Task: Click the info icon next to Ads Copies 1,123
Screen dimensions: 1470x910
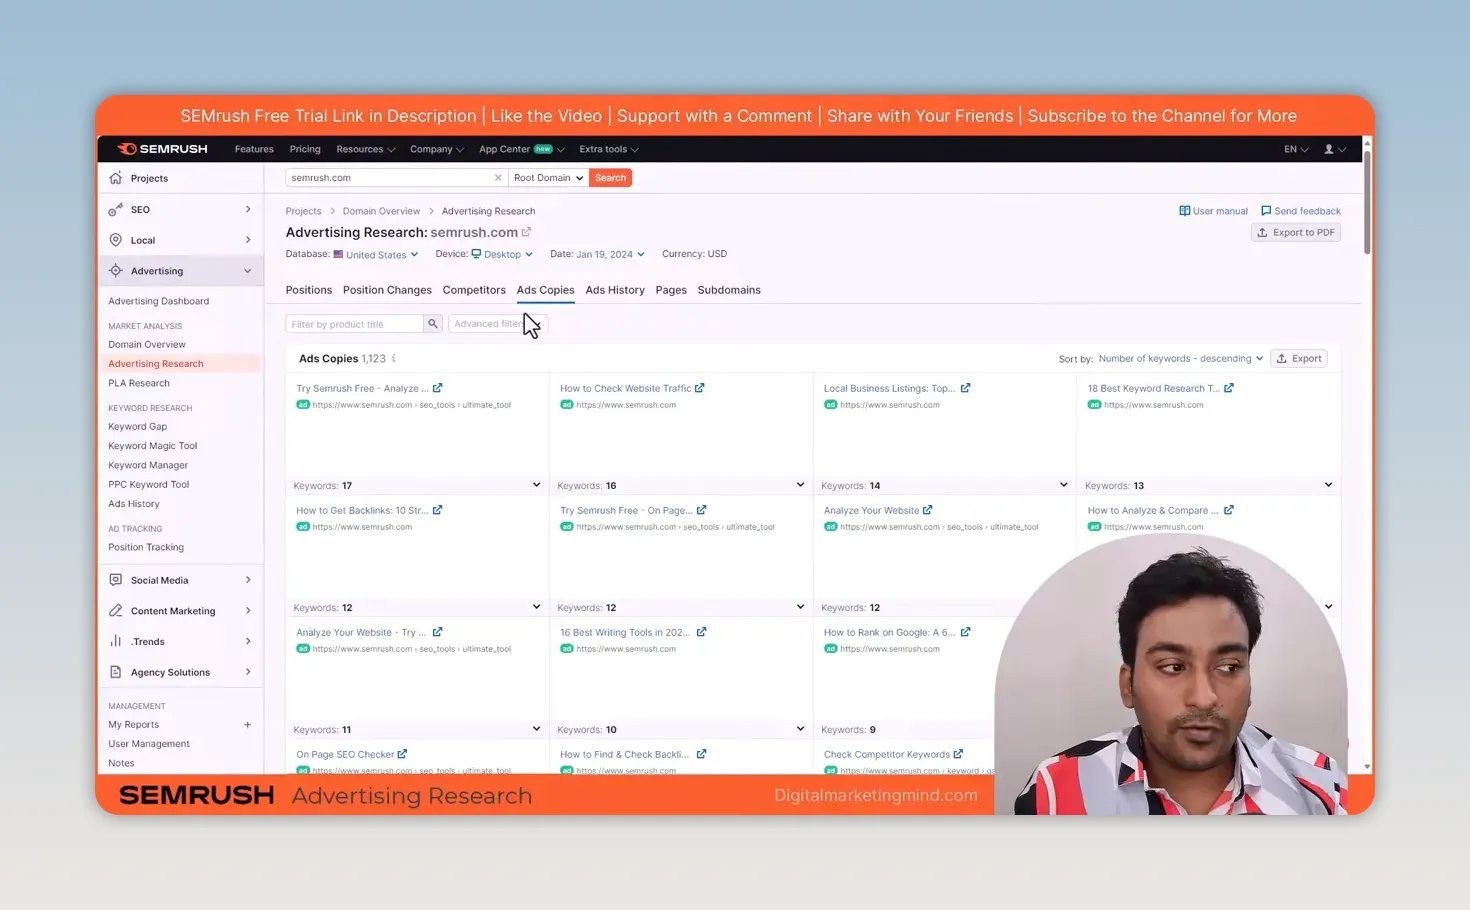Action: (x=394, y=358)
